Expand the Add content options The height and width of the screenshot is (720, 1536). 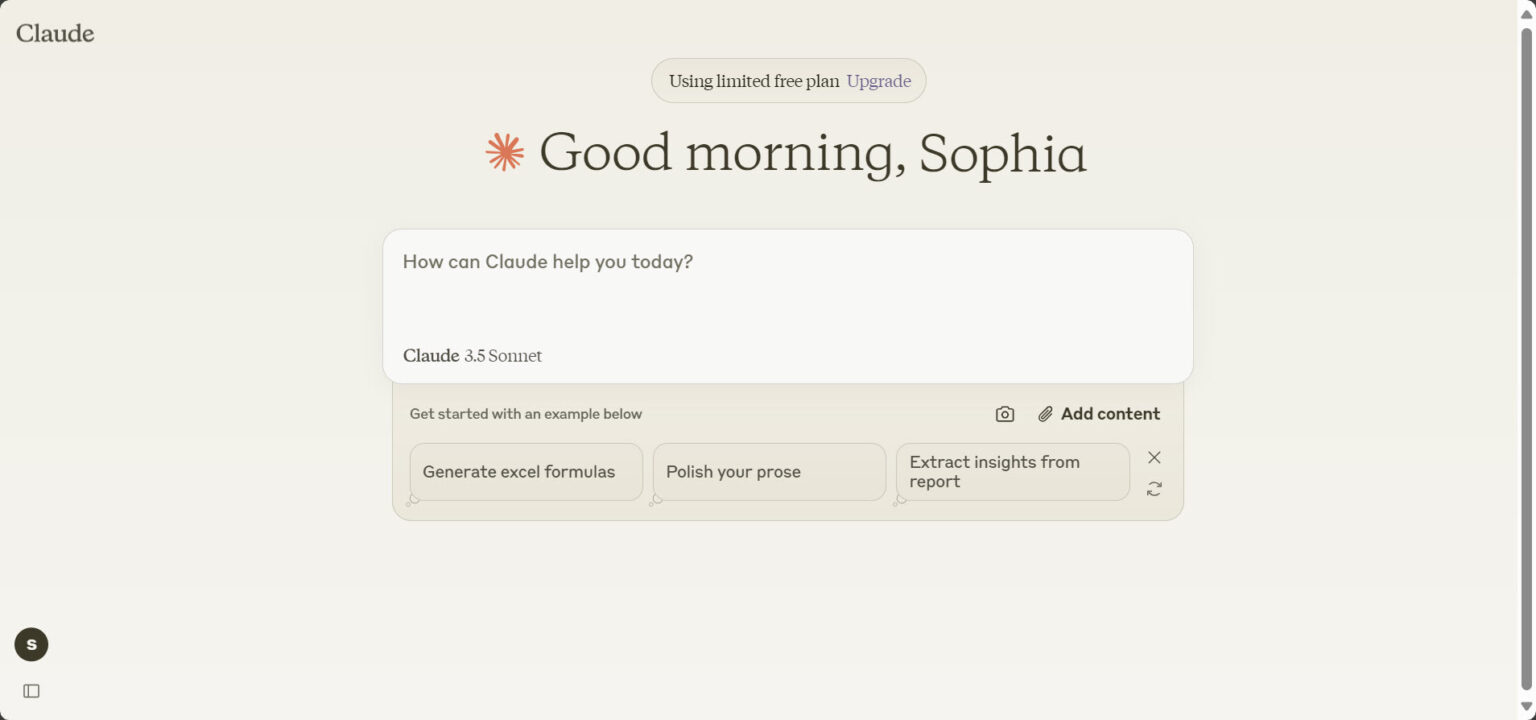(x=1110, y=413)
